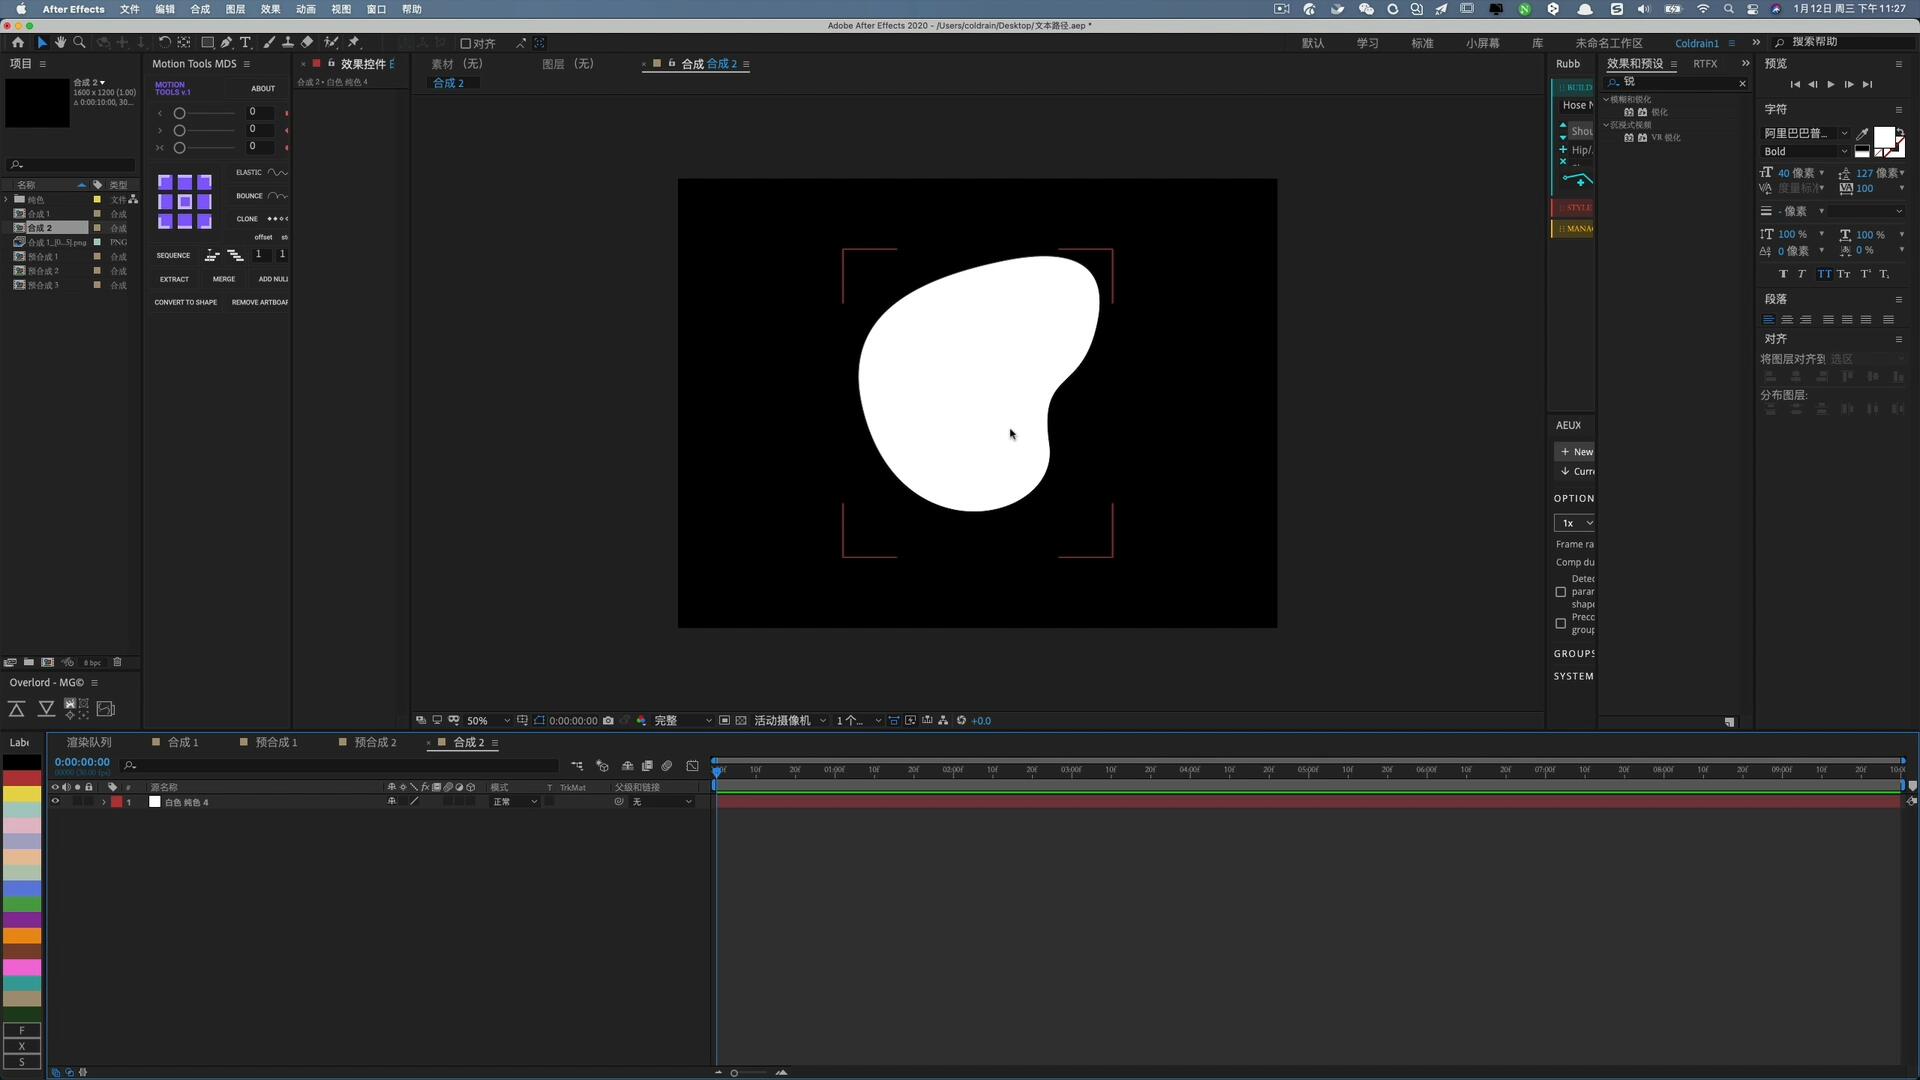Click the CONVERT TO SHAPE button
This screenshot has width=1920, height=1080.
click(x=185, y=302)
